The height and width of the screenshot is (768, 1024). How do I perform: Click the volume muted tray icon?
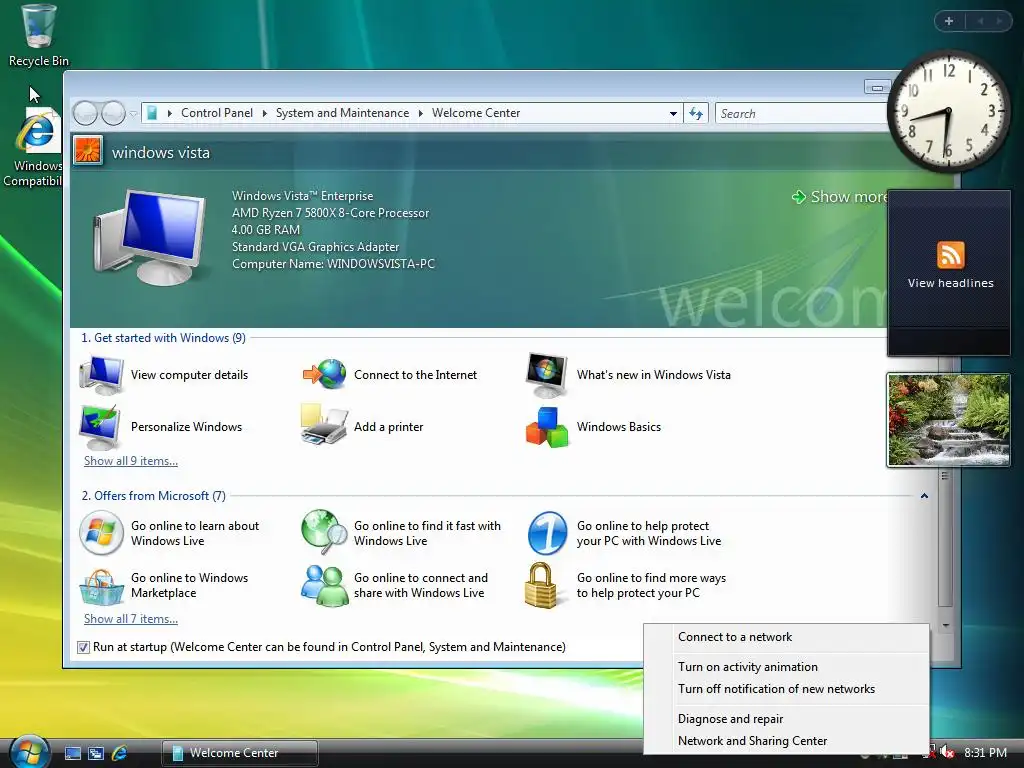coord(947,753)
